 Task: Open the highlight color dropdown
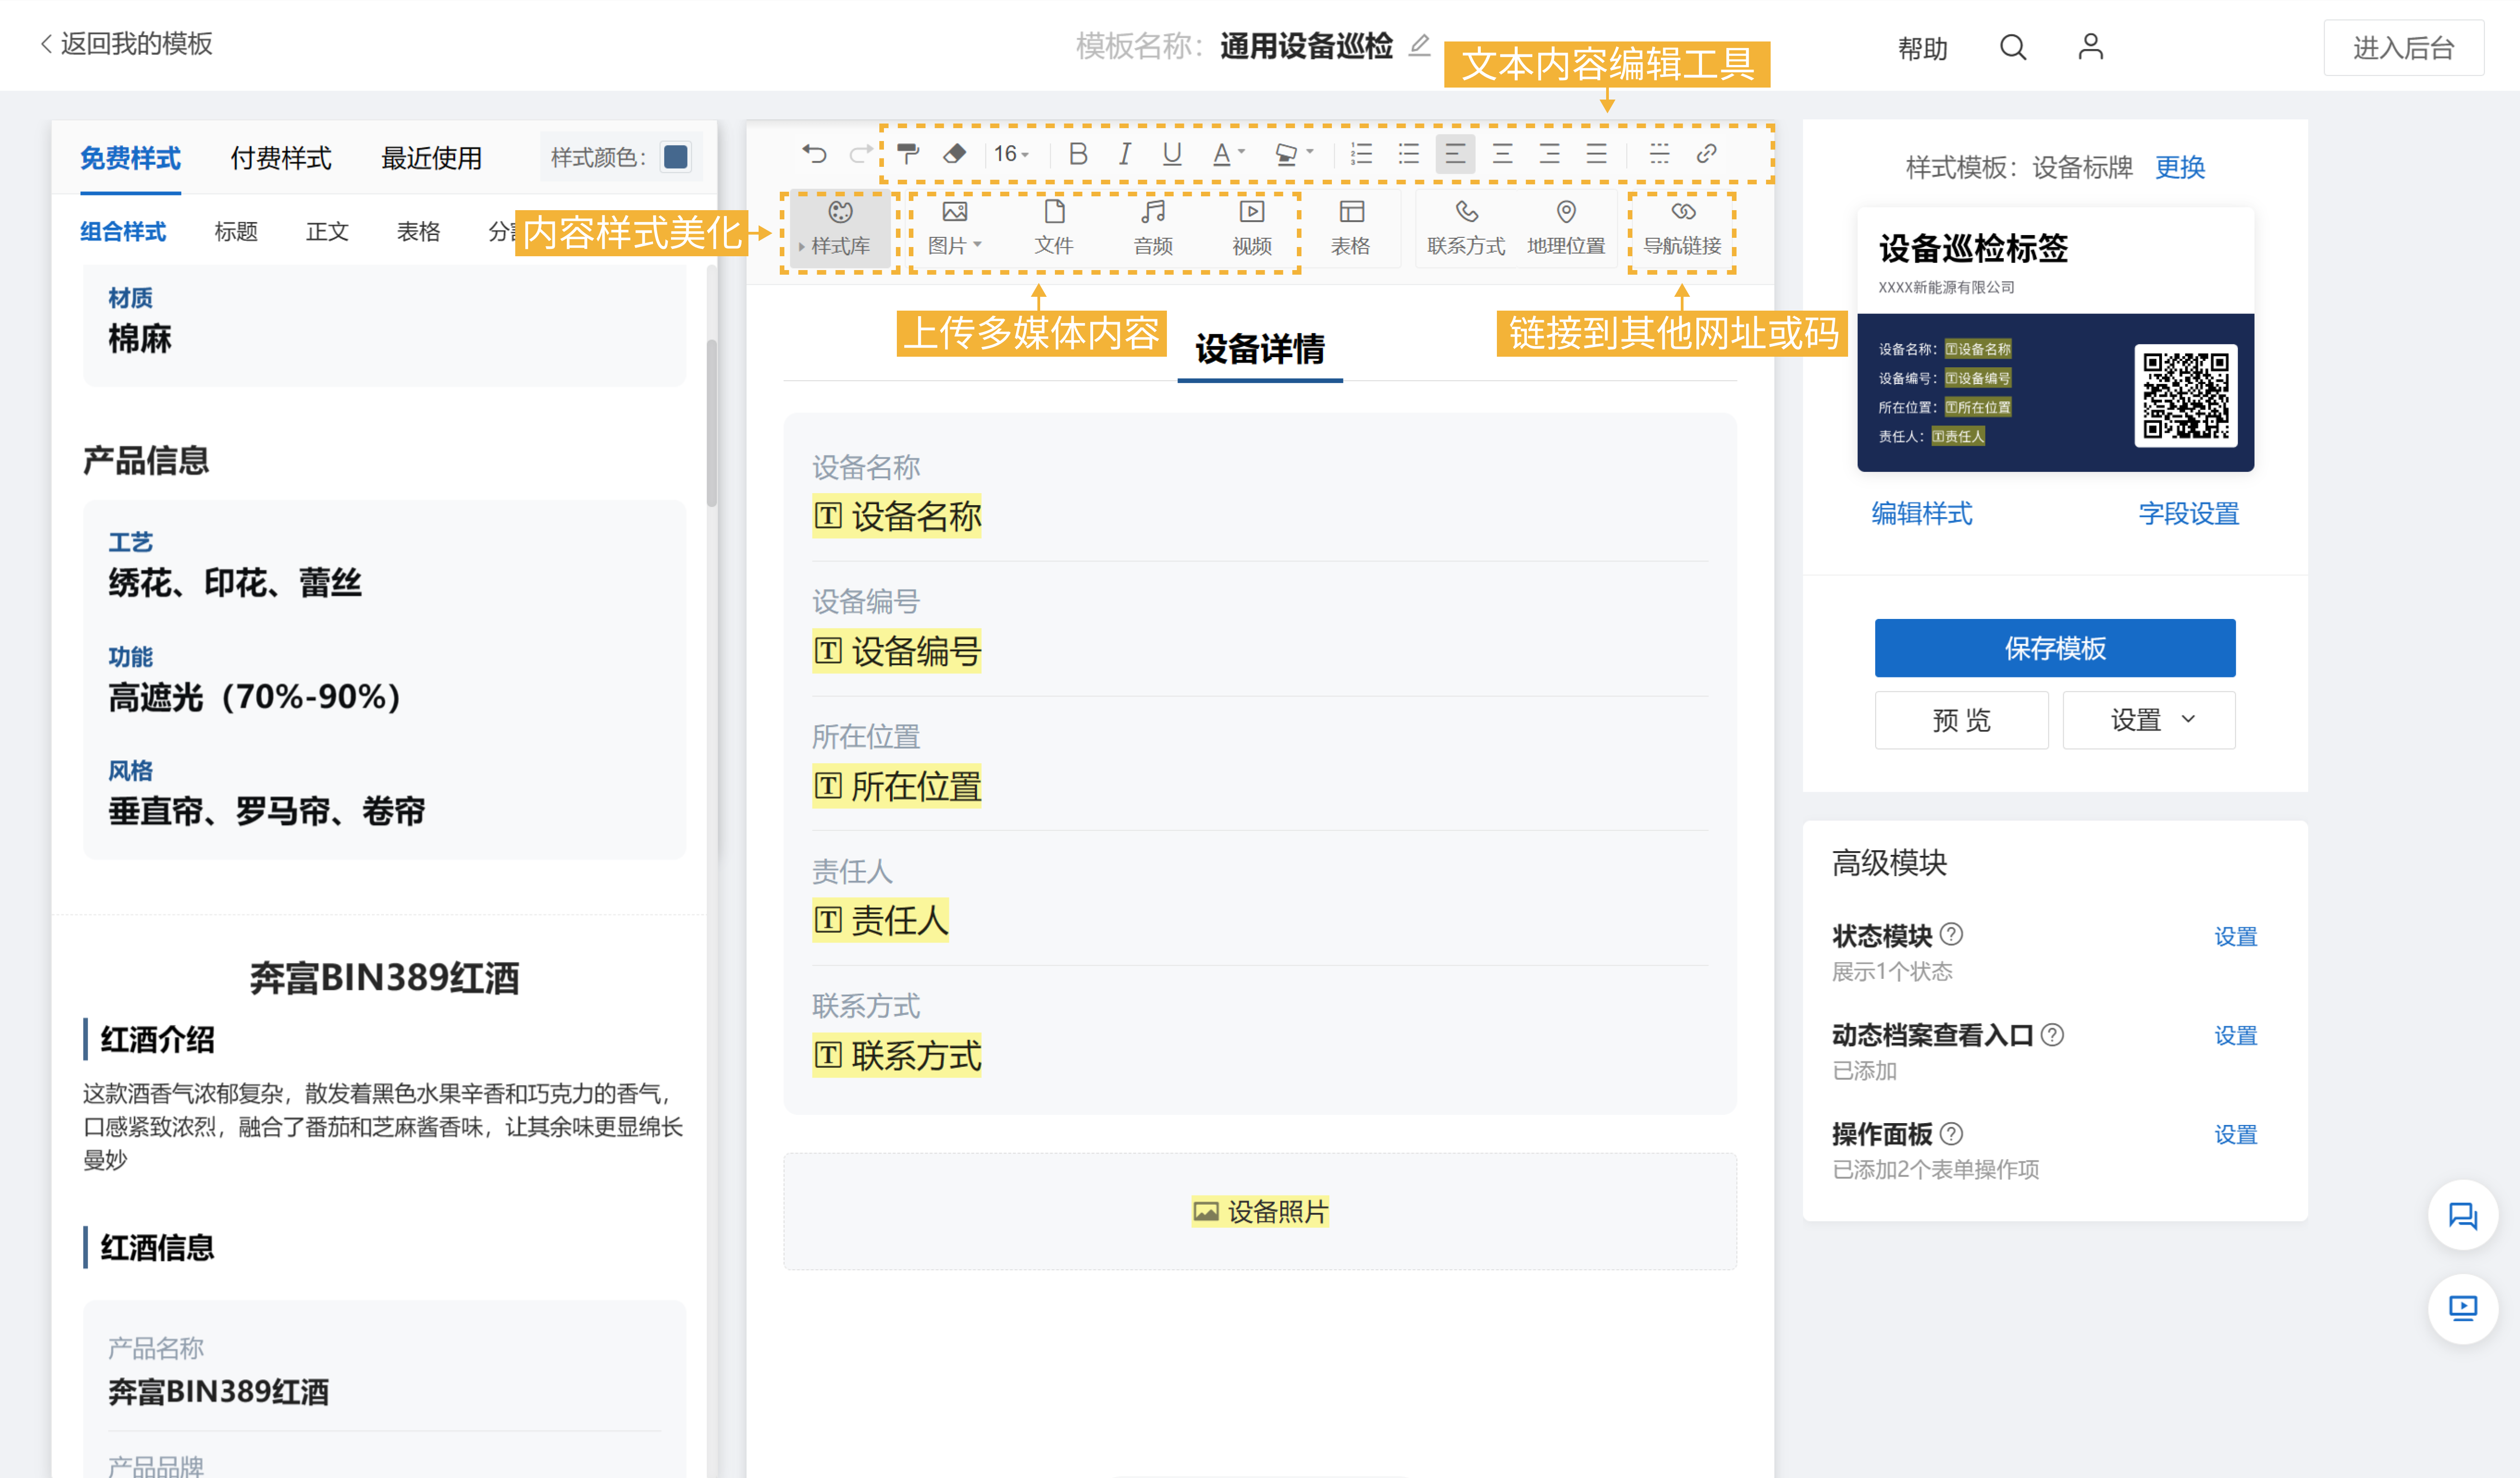click(1294, 154)
